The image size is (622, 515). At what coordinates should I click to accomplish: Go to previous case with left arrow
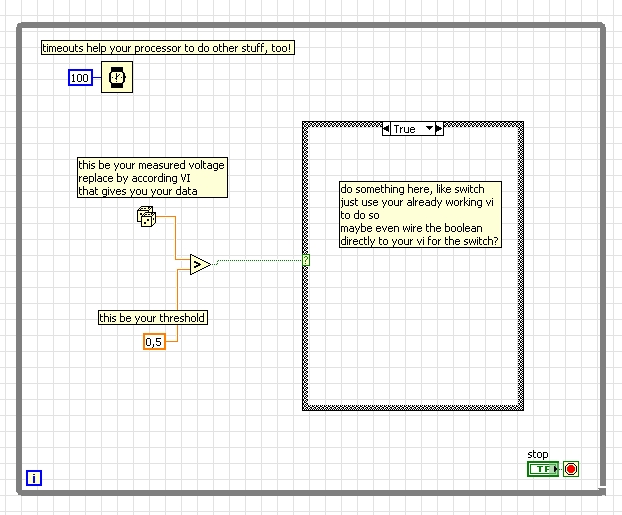click(386, 129)
